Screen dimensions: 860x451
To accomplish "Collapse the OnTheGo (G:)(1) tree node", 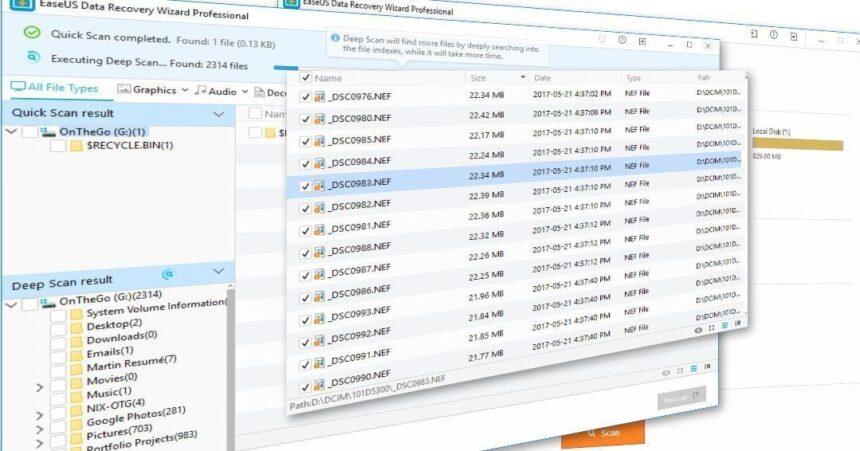I will pyautogui.click(x=12, y=132).
